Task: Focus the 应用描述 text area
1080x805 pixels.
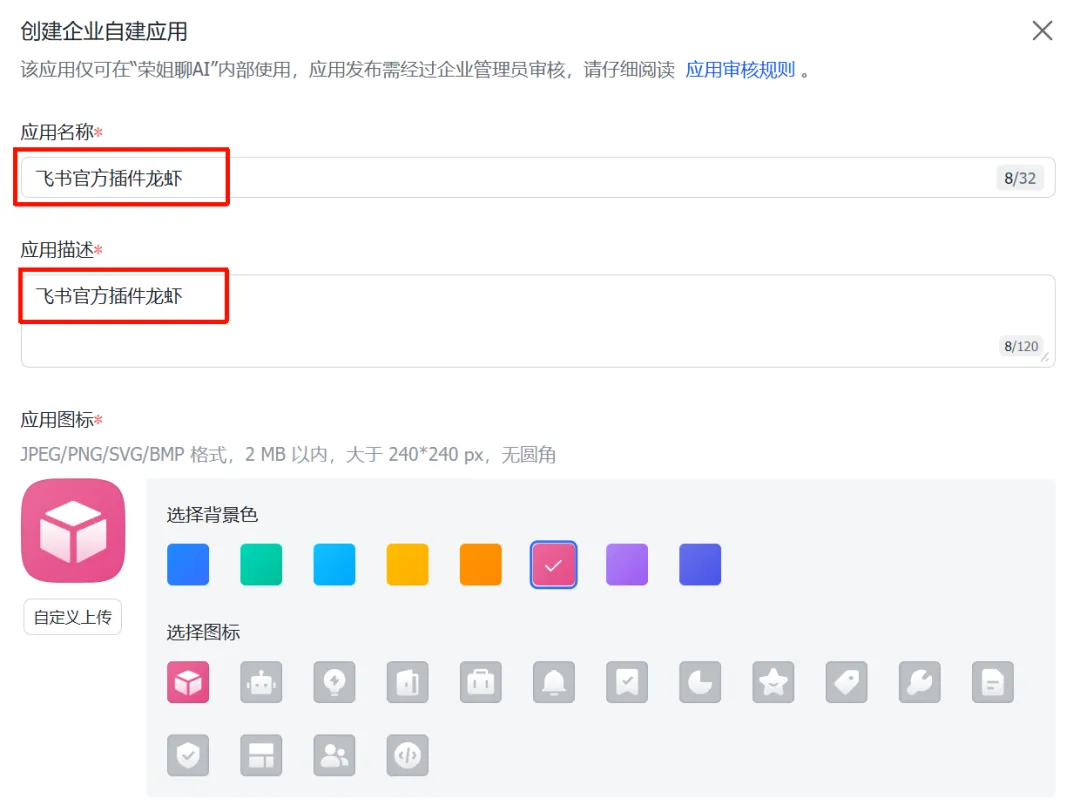Action: pos(538,321)
